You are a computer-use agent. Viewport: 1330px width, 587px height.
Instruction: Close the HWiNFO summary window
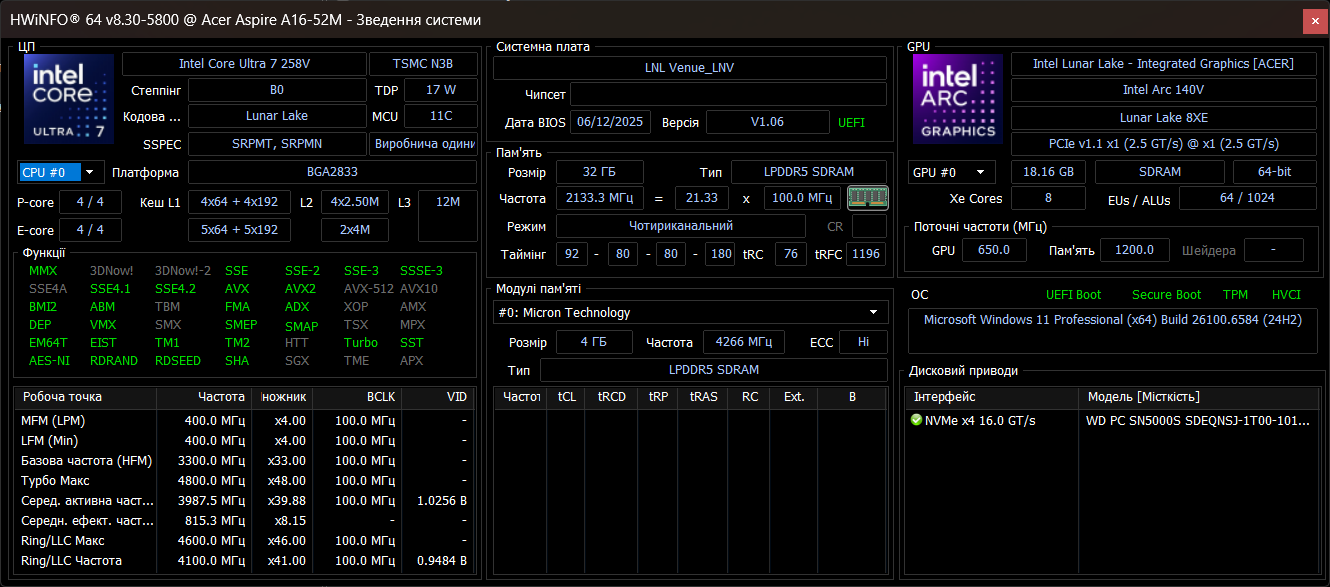tap(1315, 20)
